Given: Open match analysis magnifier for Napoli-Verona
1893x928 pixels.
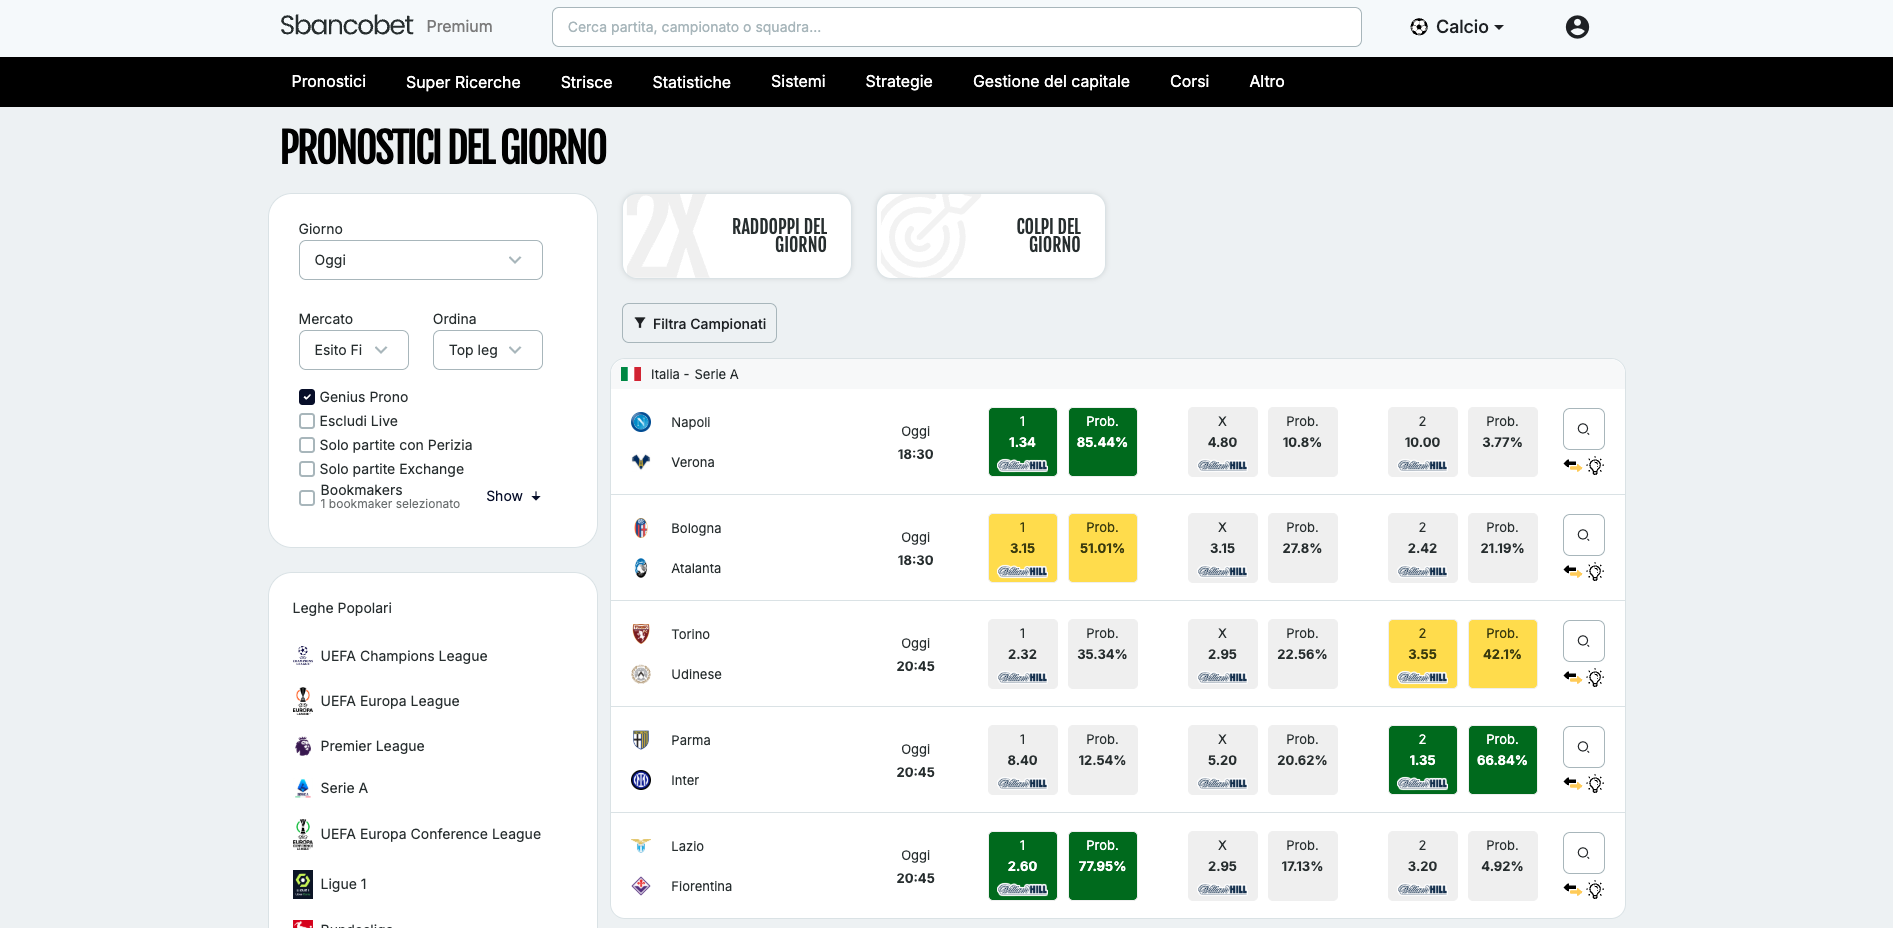Looking at the screenshot, I should 1583,428.
